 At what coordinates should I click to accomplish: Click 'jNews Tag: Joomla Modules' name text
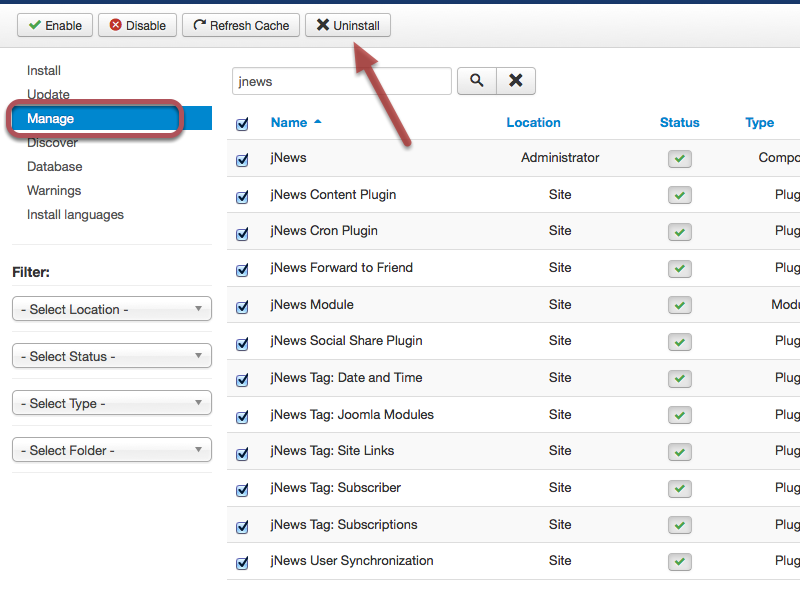[x=352, y=414]
